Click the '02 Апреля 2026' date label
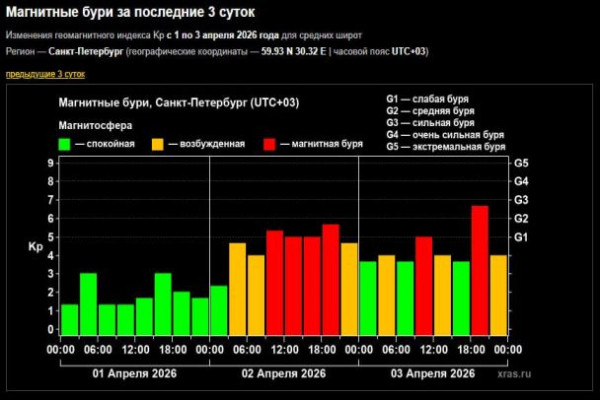The image size is (600, 400). click(284, 374)
